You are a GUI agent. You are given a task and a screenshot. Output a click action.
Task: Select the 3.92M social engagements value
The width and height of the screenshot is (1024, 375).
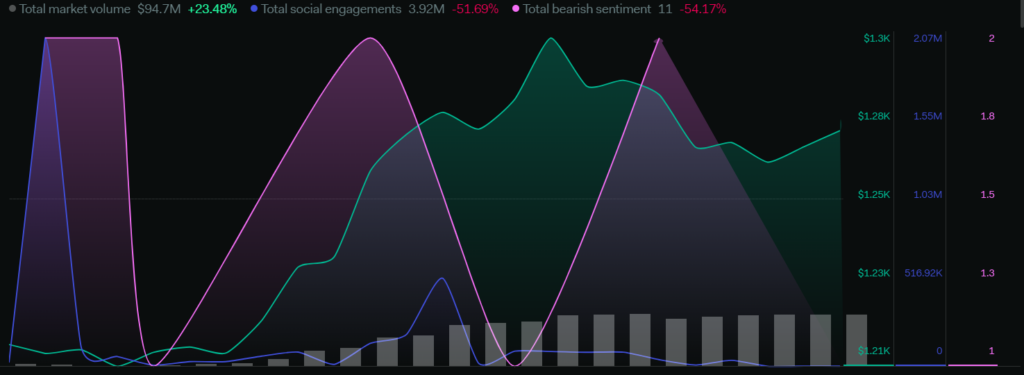pyautogui.click(x=426, y=9)
